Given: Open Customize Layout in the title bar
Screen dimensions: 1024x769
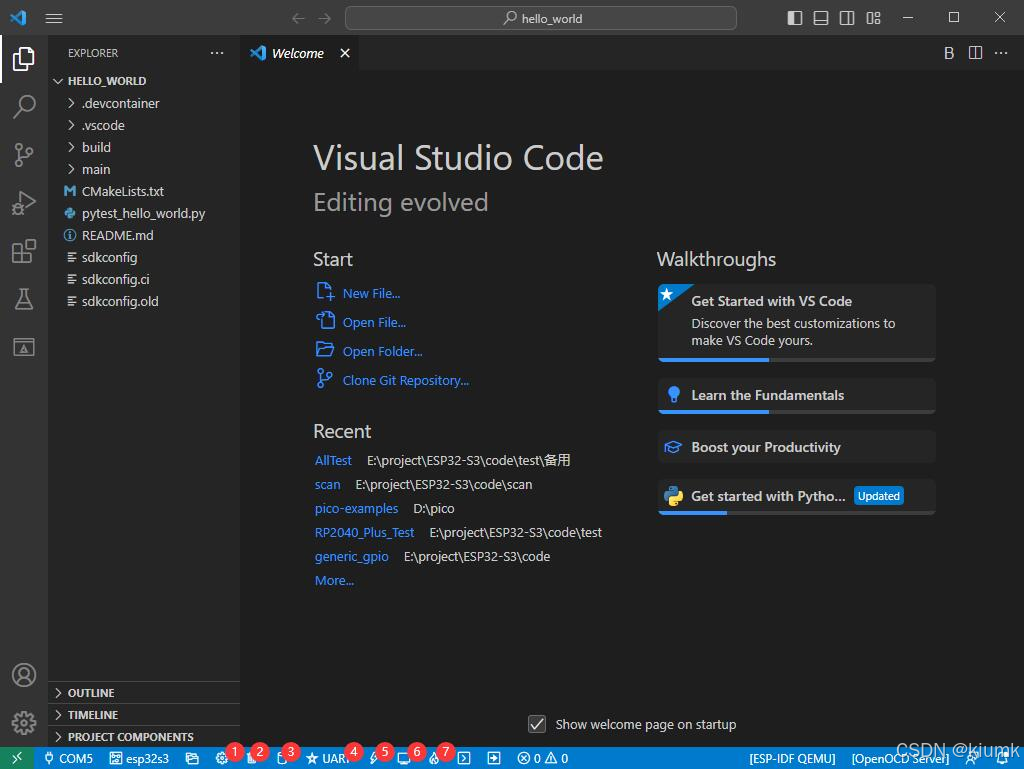Looking at the screenshot, I should 873,18.
